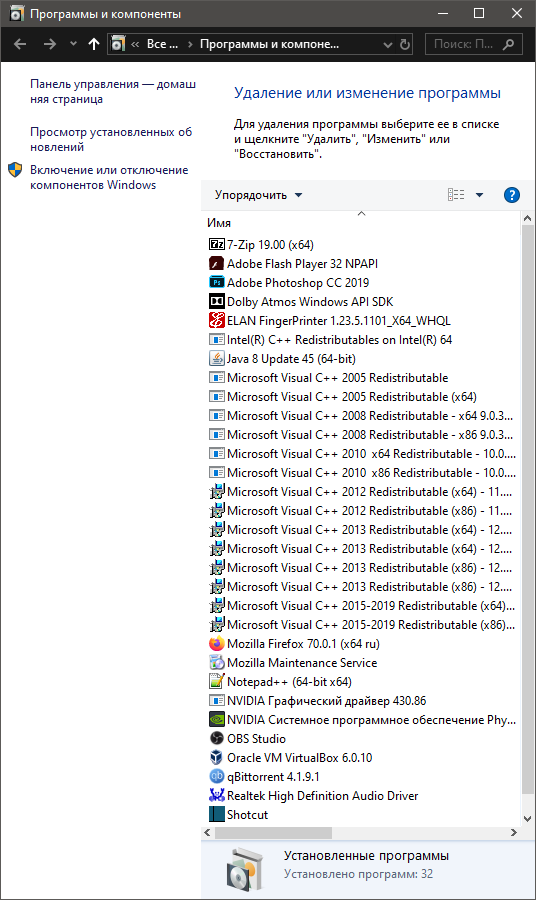The height and width of the screenshot is (900, 536).
Task: Click the NVIDIA PhysX system software icon
Action: click(x=216, y=719)
